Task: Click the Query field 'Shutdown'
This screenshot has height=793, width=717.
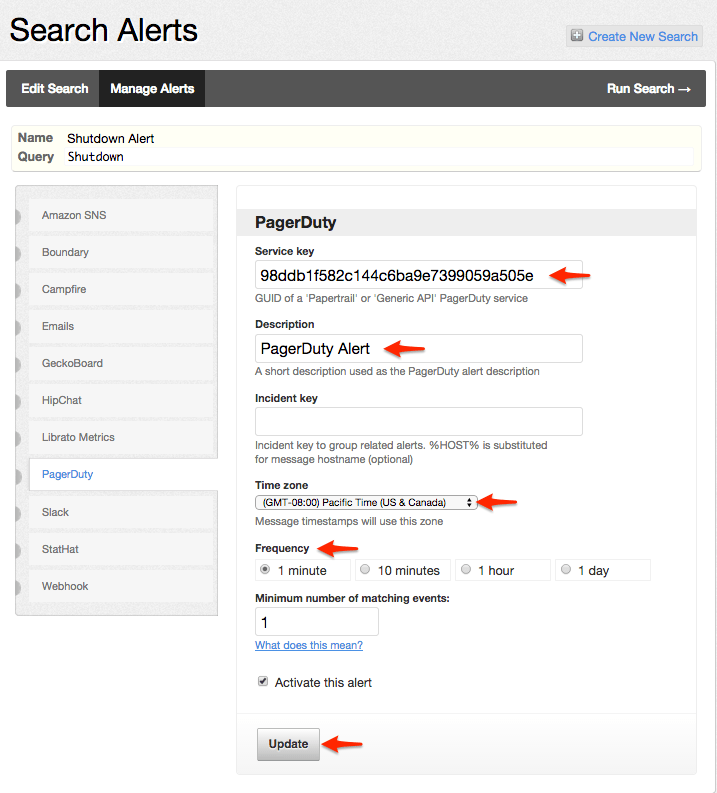Action: tap(379, 157)
